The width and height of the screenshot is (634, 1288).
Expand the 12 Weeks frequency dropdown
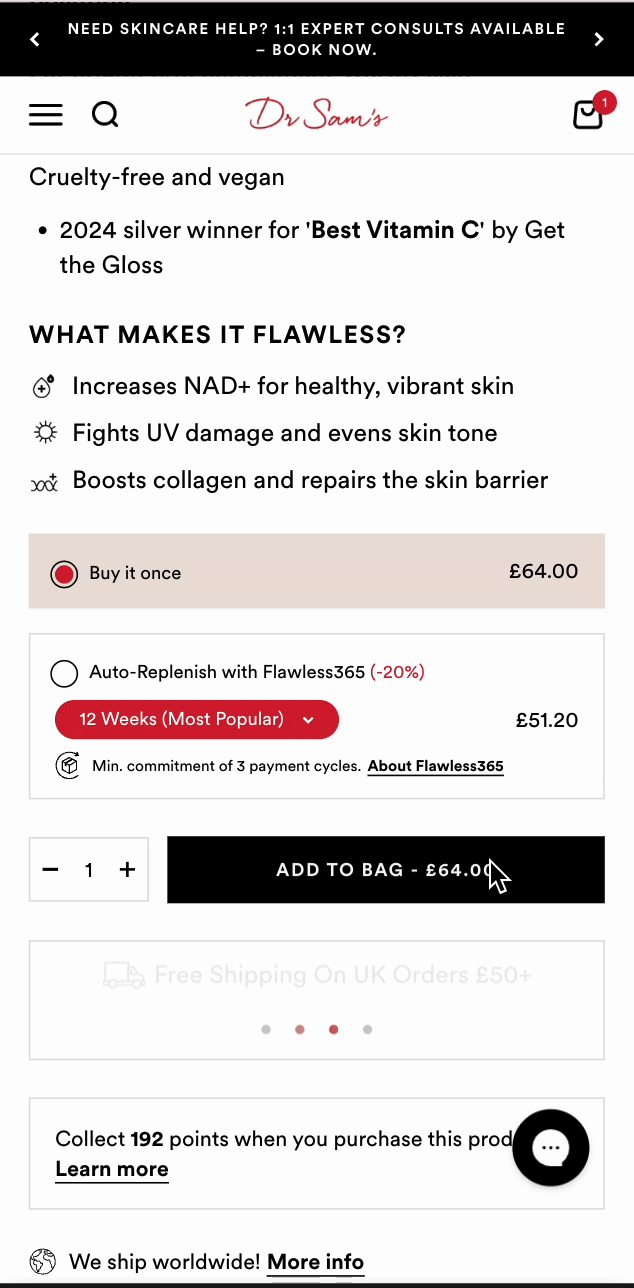point(197,719)
